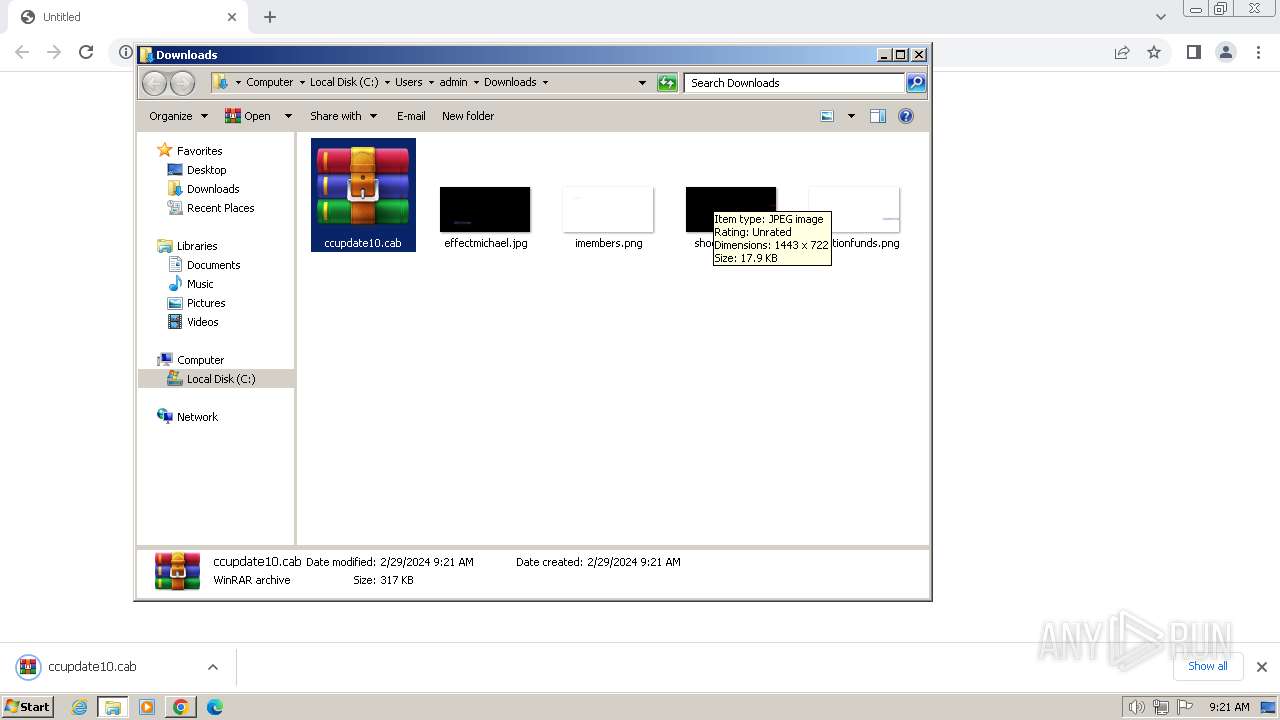The width and height of the screenshot is (1280, 720).
Task: Click Show all downloads button
Action: 1207,666
